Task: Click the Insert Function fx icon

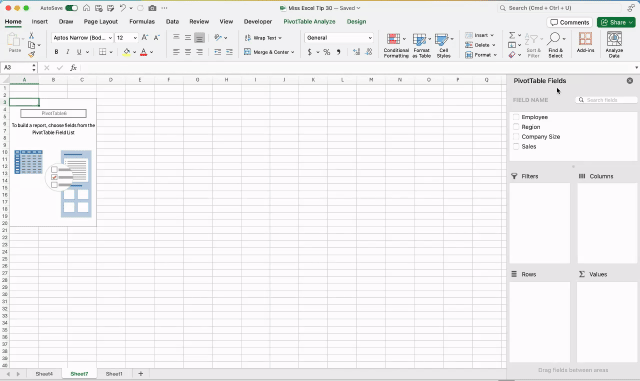Action: 73,68
